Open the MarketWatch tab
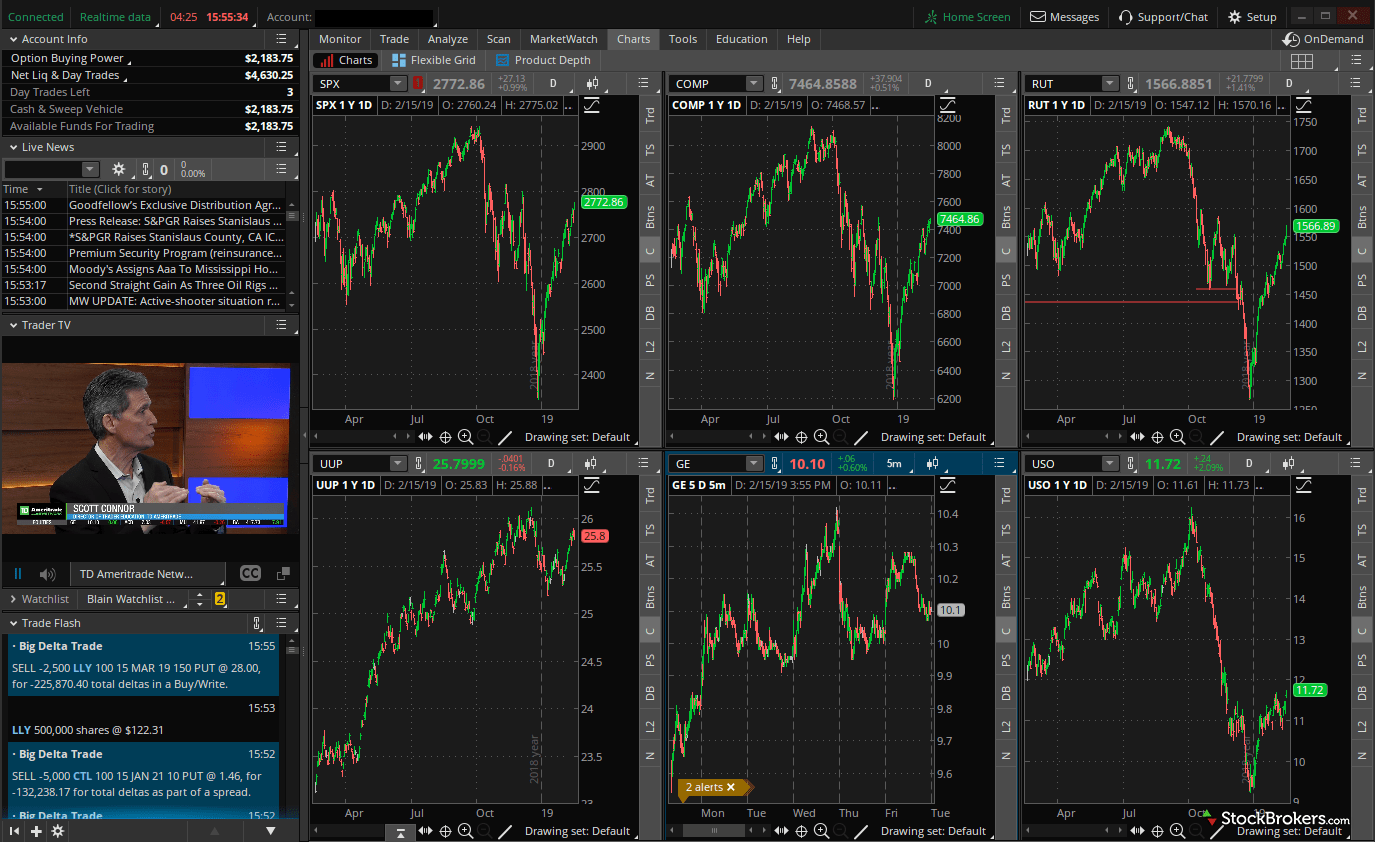1375x842 pixels. (564, 39)
